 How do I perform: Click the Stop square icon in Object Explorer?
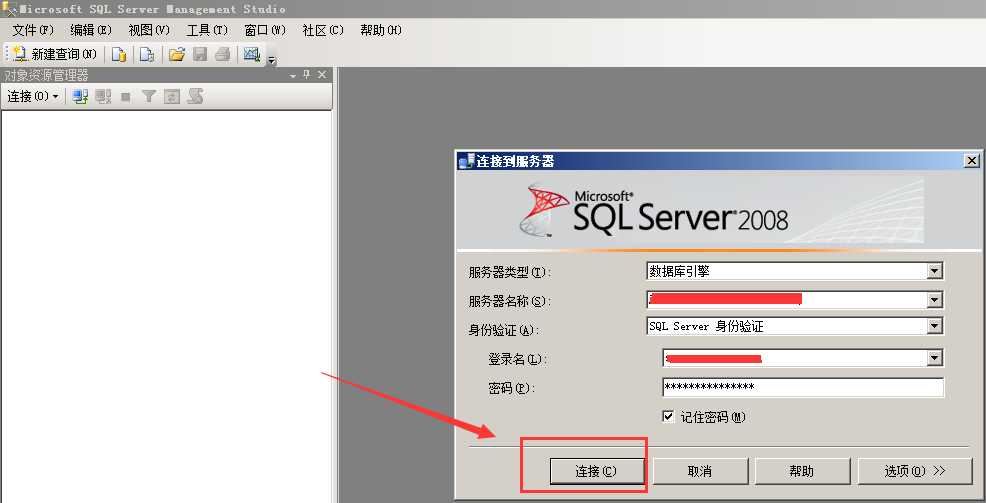pyautogui.click(x=126, y=97)
